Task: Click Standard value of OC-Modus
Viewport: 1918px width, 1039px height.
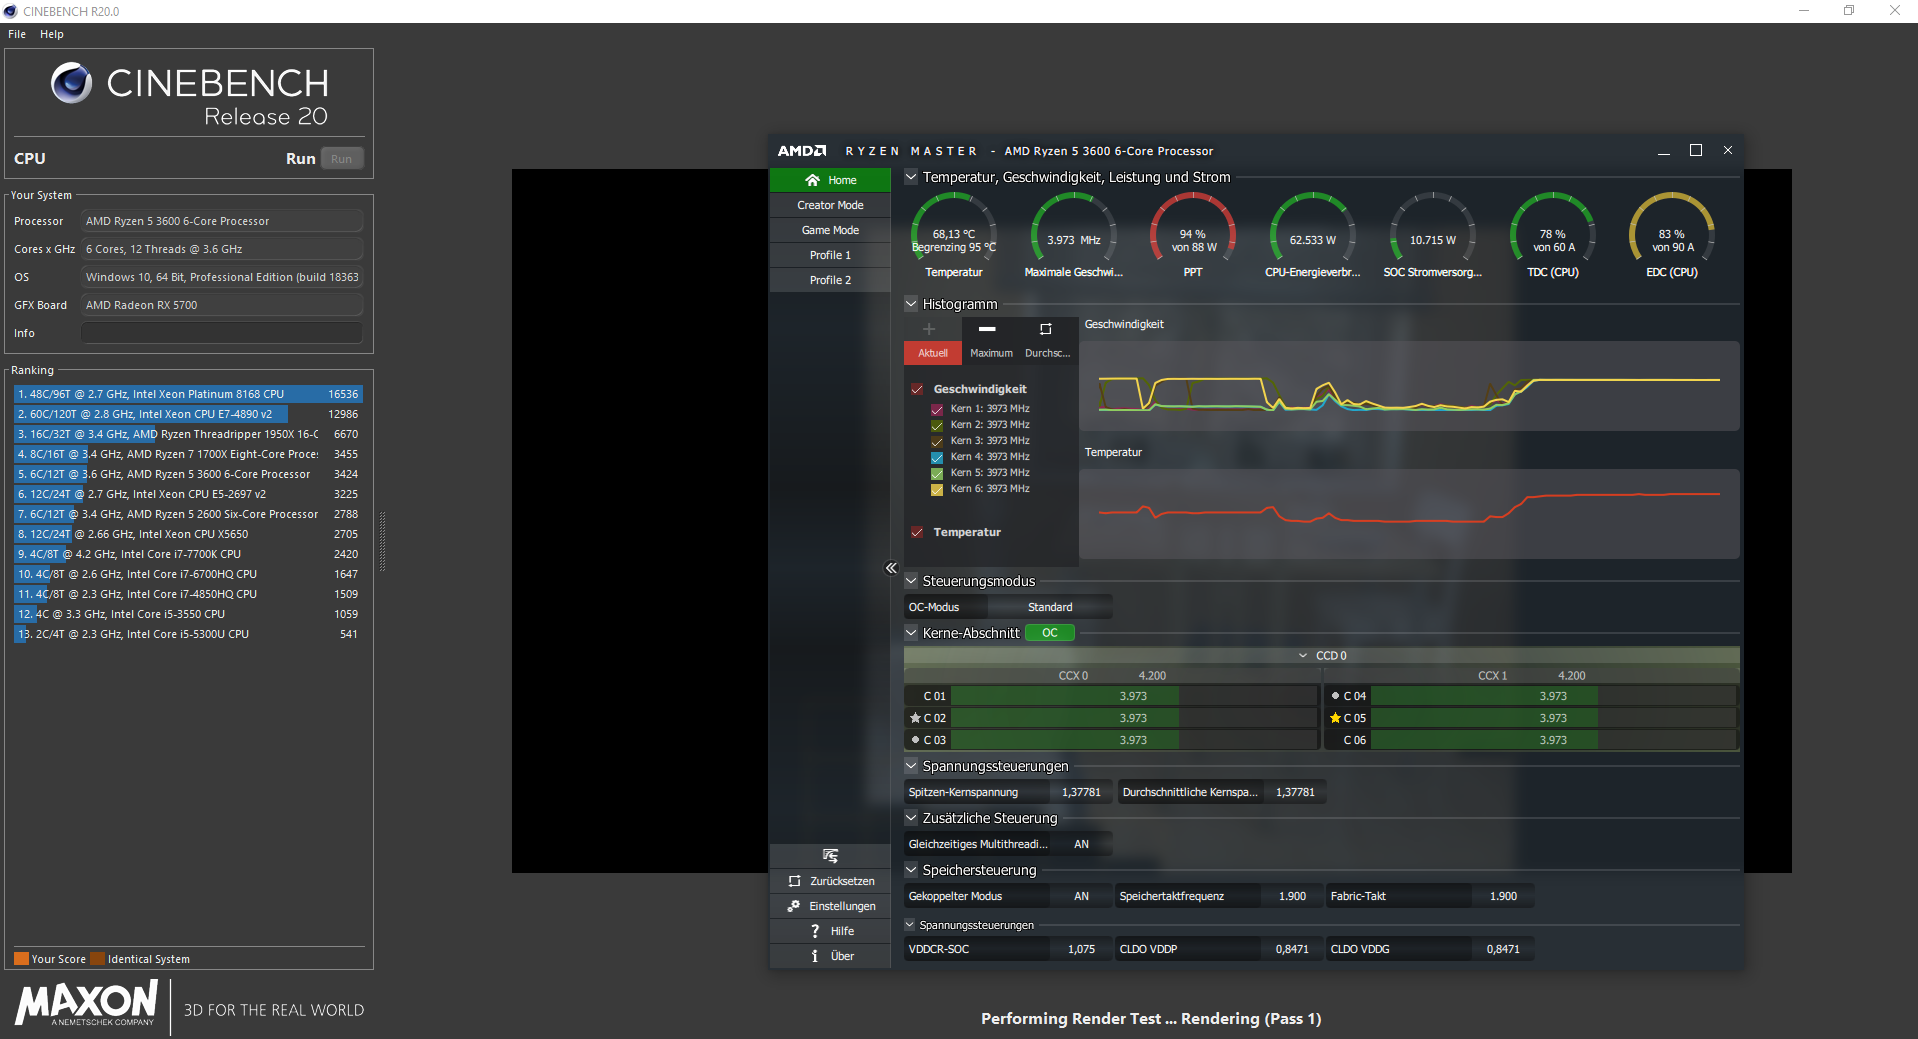Action: tap(1050, 607)
